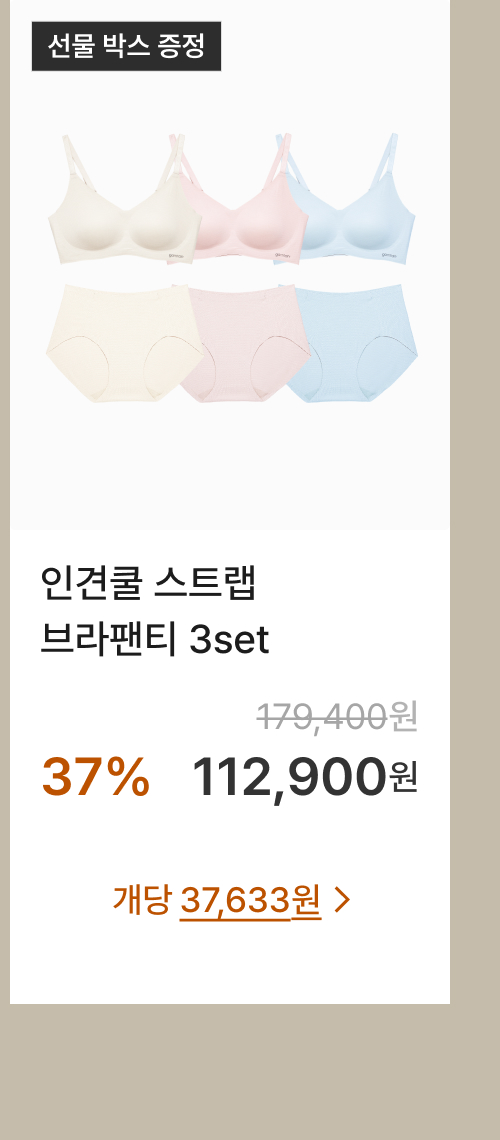Click the orange 37% discount rate
The width and height of the screenshot is (500, 1140).
click(x=96, y=777)
